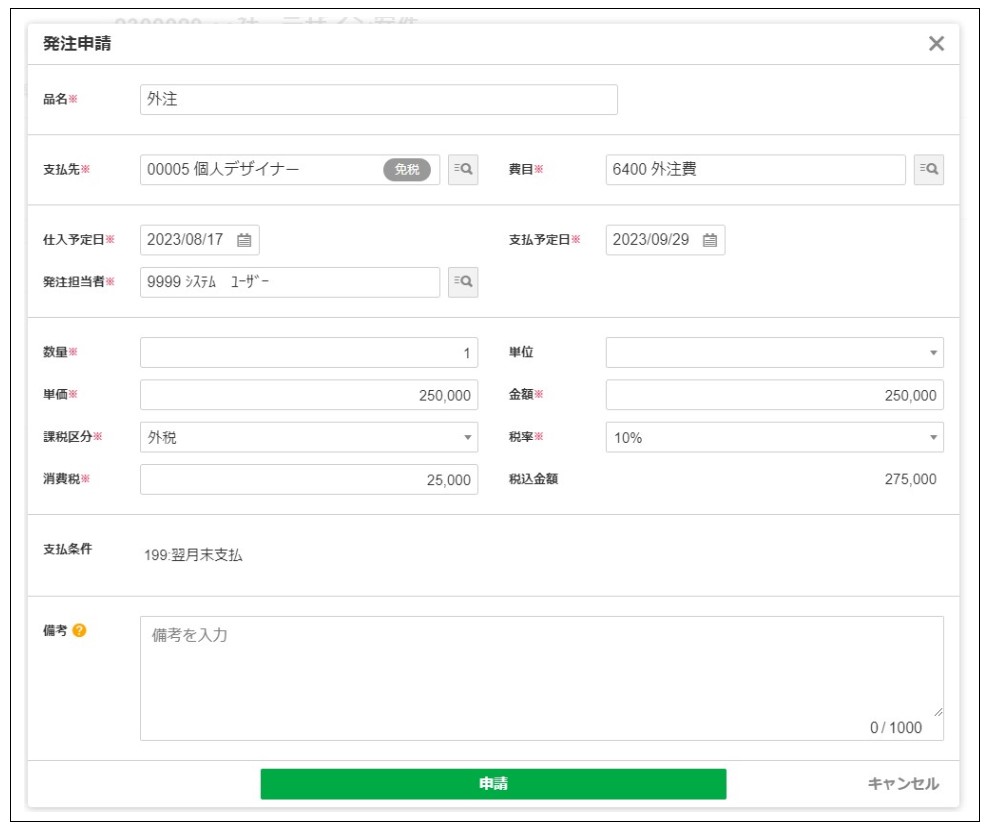This screenshot has width=990, height=827.
Task: Open the 支払先 search lookup icon
Action: point(462,170)
